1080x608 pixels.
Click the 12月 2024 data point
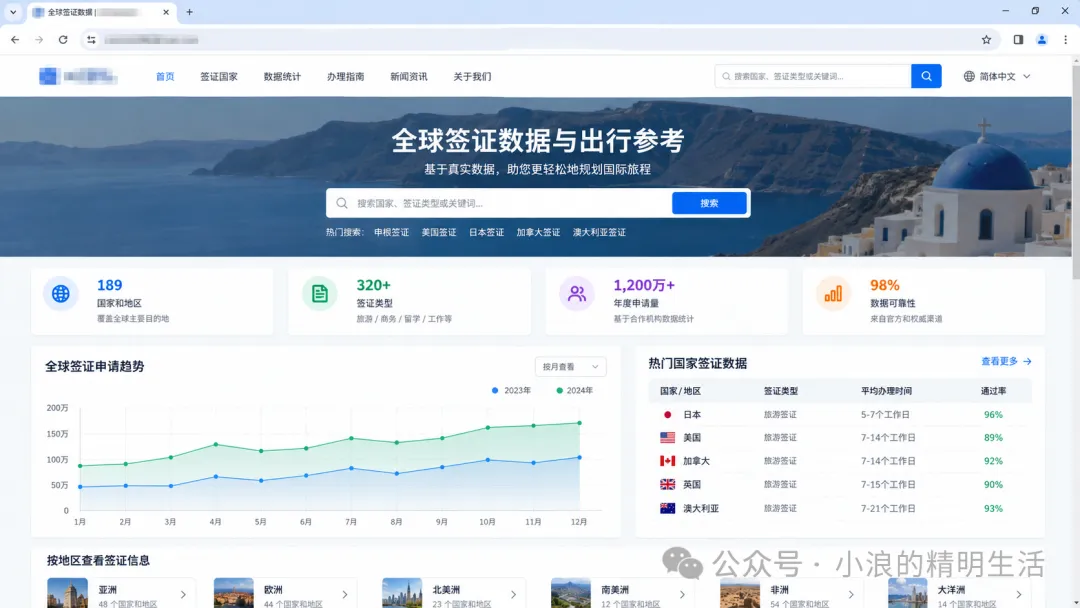[x=579, y=423]
